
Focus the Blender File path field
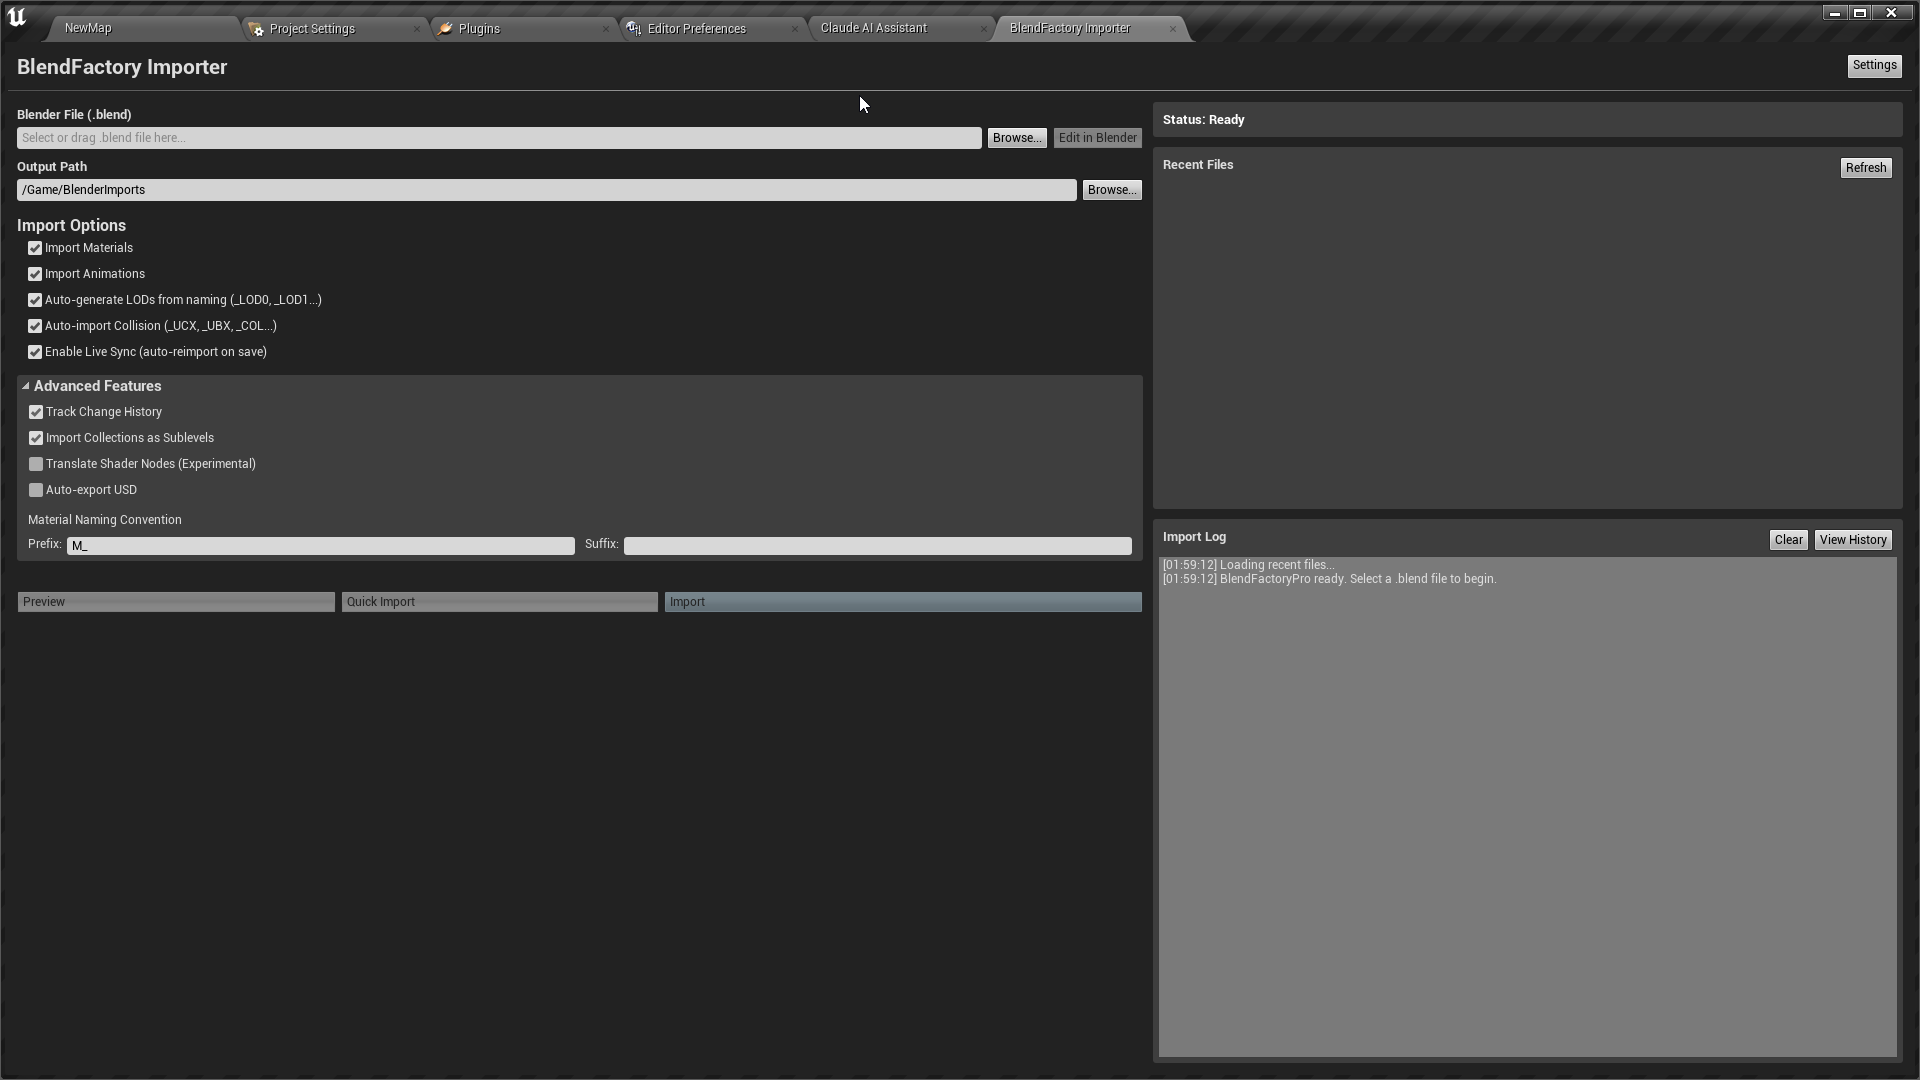pos(499,138)
